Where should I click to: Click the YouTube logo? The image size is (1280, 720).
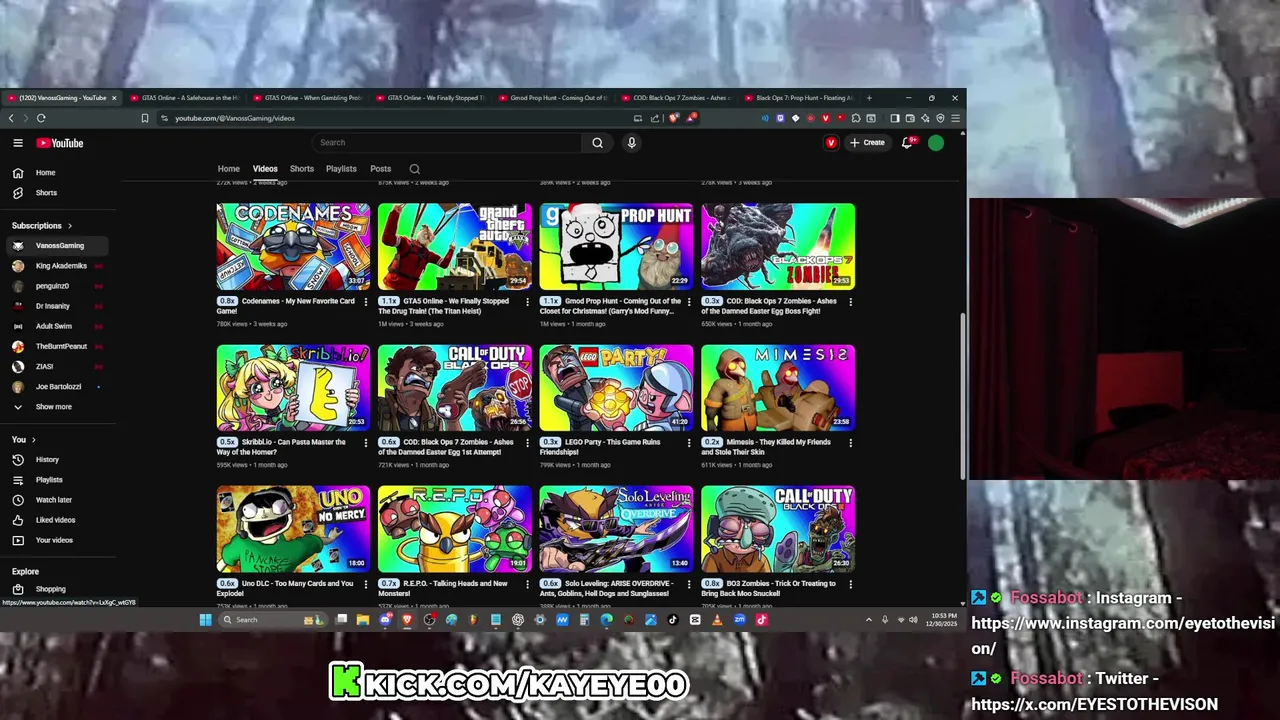pos(60,143)
